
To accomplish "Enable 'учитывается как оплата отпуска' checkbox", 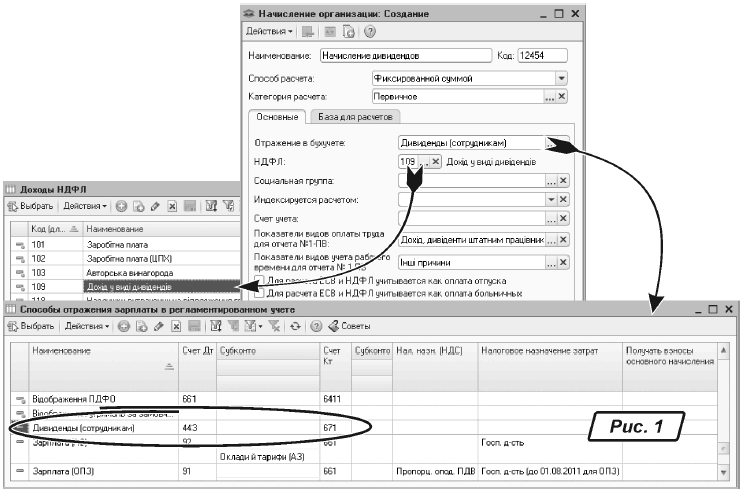I will pyautogui.click(x=259, y=282).
